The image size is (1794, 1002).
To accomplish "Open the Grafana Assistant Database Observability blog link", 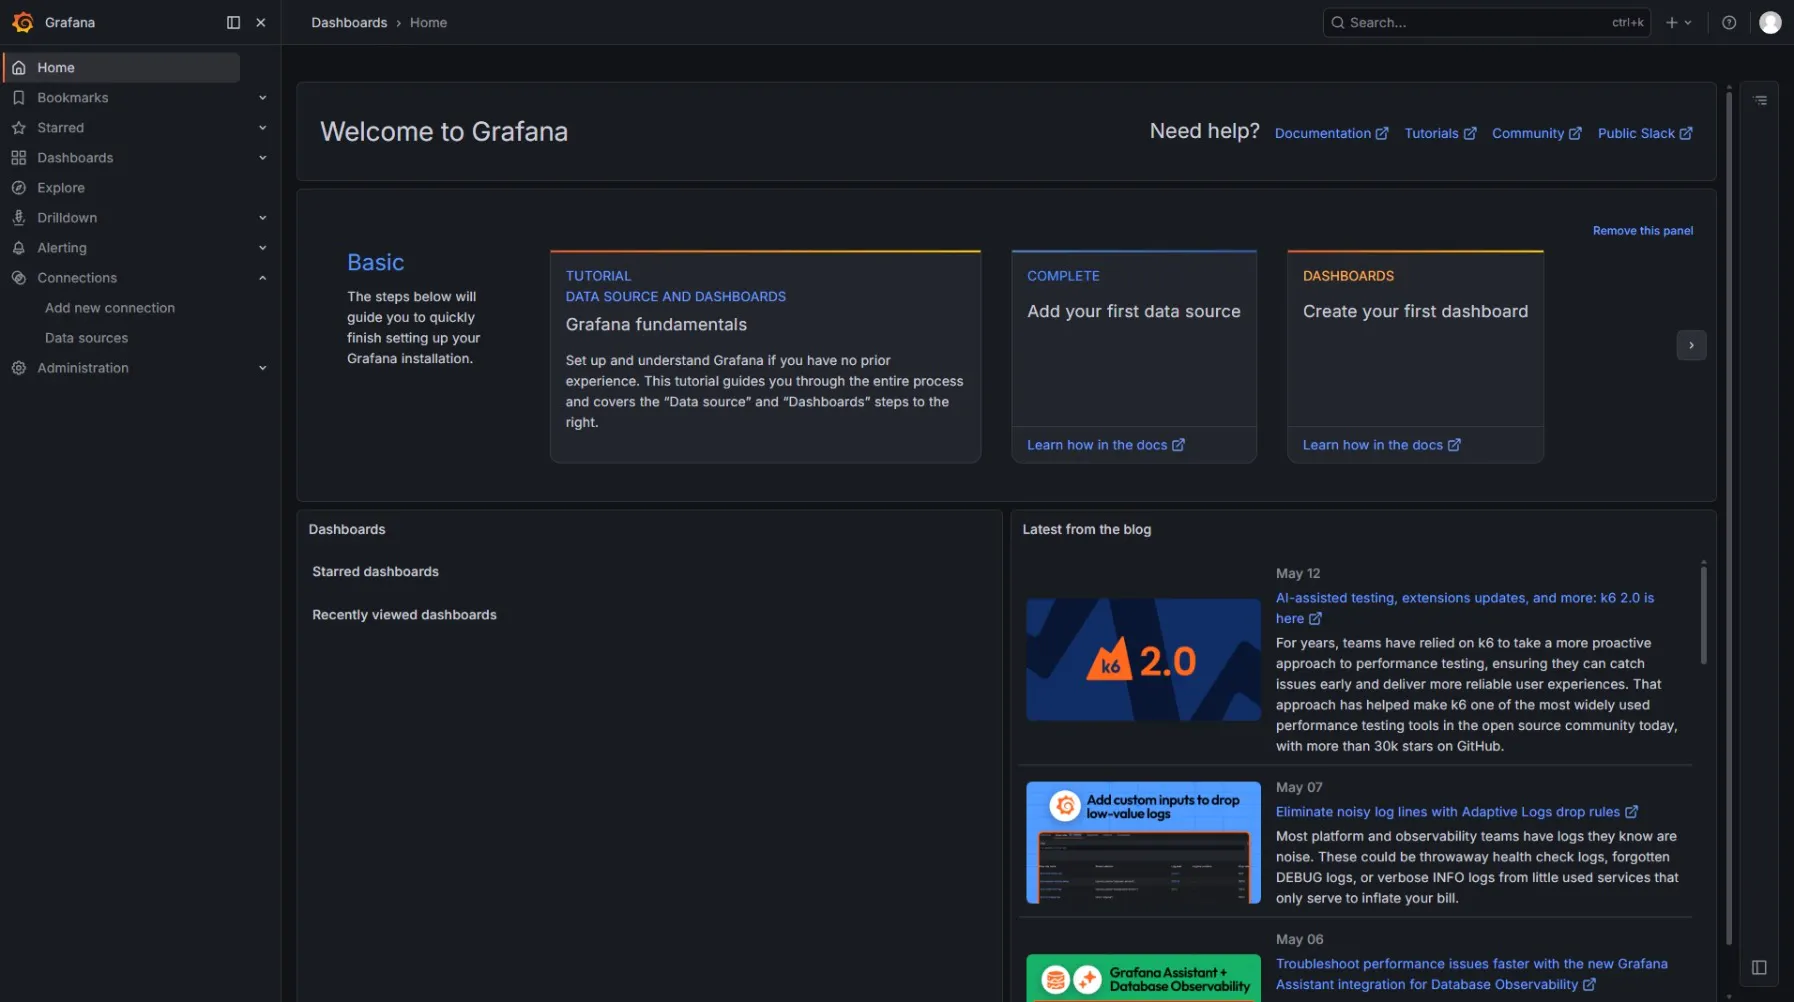I will click(1472, 974).
